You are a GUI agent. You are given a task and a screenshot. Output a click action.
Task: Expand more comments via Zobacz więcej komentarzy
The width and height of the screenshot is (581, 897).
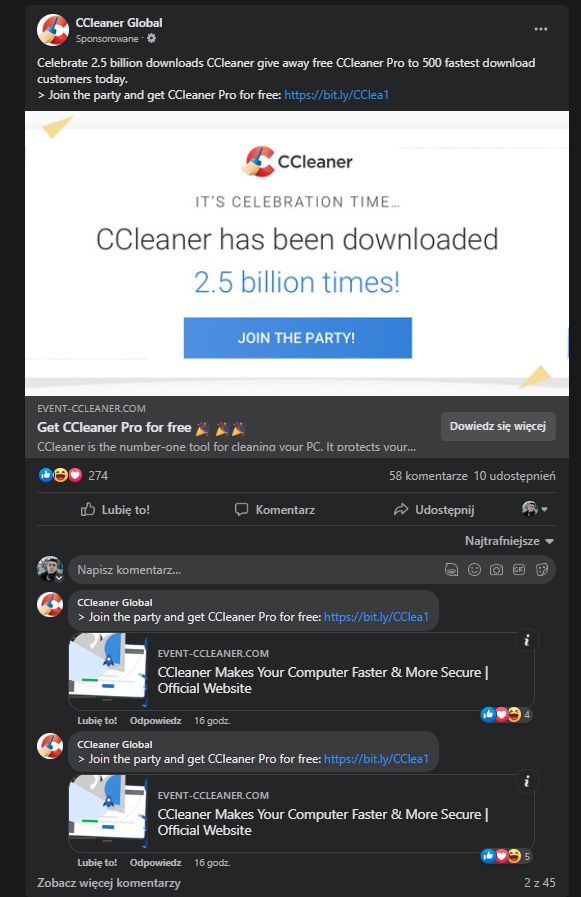[x=109, y=883]
